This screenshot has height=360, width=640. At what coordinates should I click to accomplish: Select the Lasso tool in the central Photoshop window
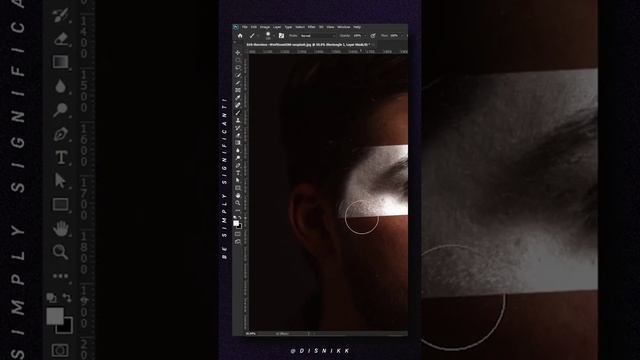pyautogui.click(x=238, y=67)
